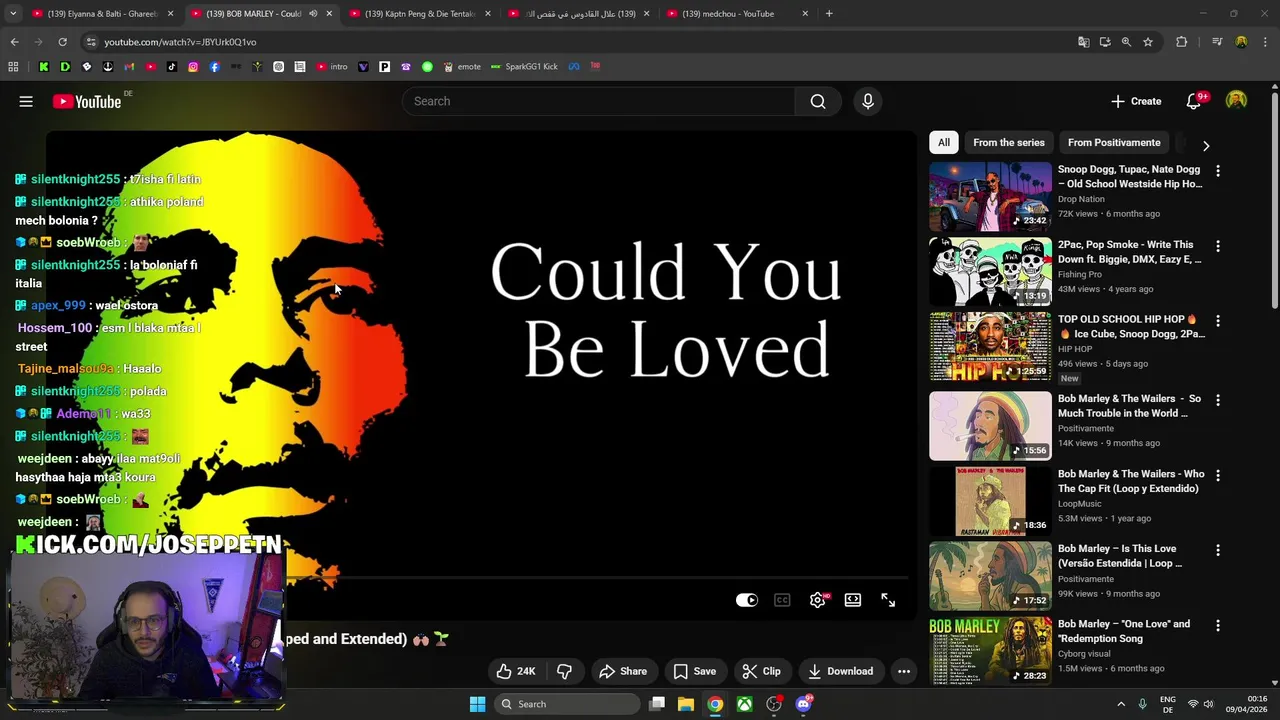
Task: Open options for Who The Cap Fit video
Action: (1217, 475)
